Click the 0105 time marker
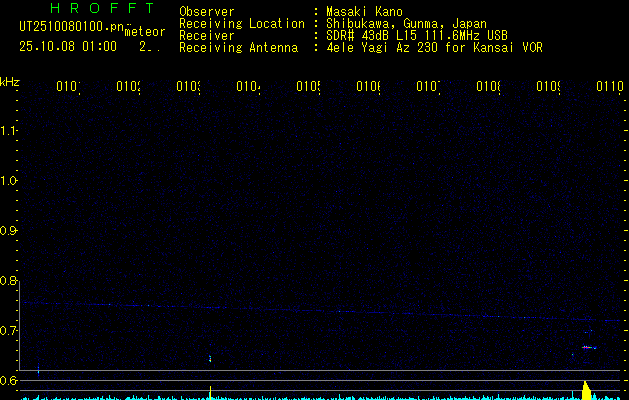This screenshot has height=400, width=629. tap(308, 87)
